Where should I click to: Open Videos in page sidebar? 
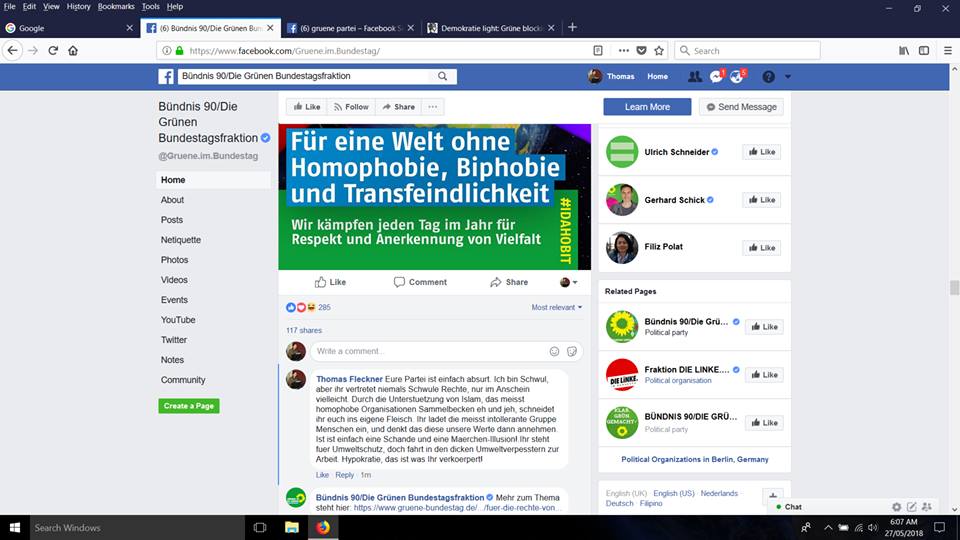pos(174,280)
